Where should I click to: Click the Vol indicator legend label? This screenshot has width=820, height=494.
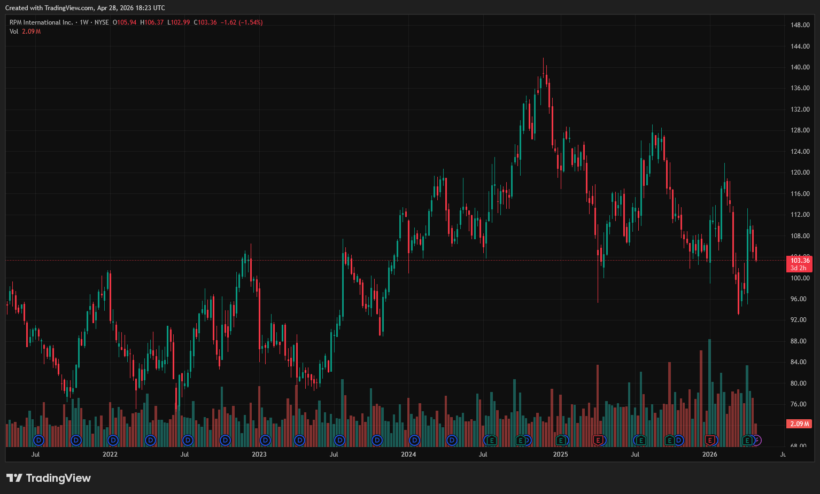(x=14, y=31)
